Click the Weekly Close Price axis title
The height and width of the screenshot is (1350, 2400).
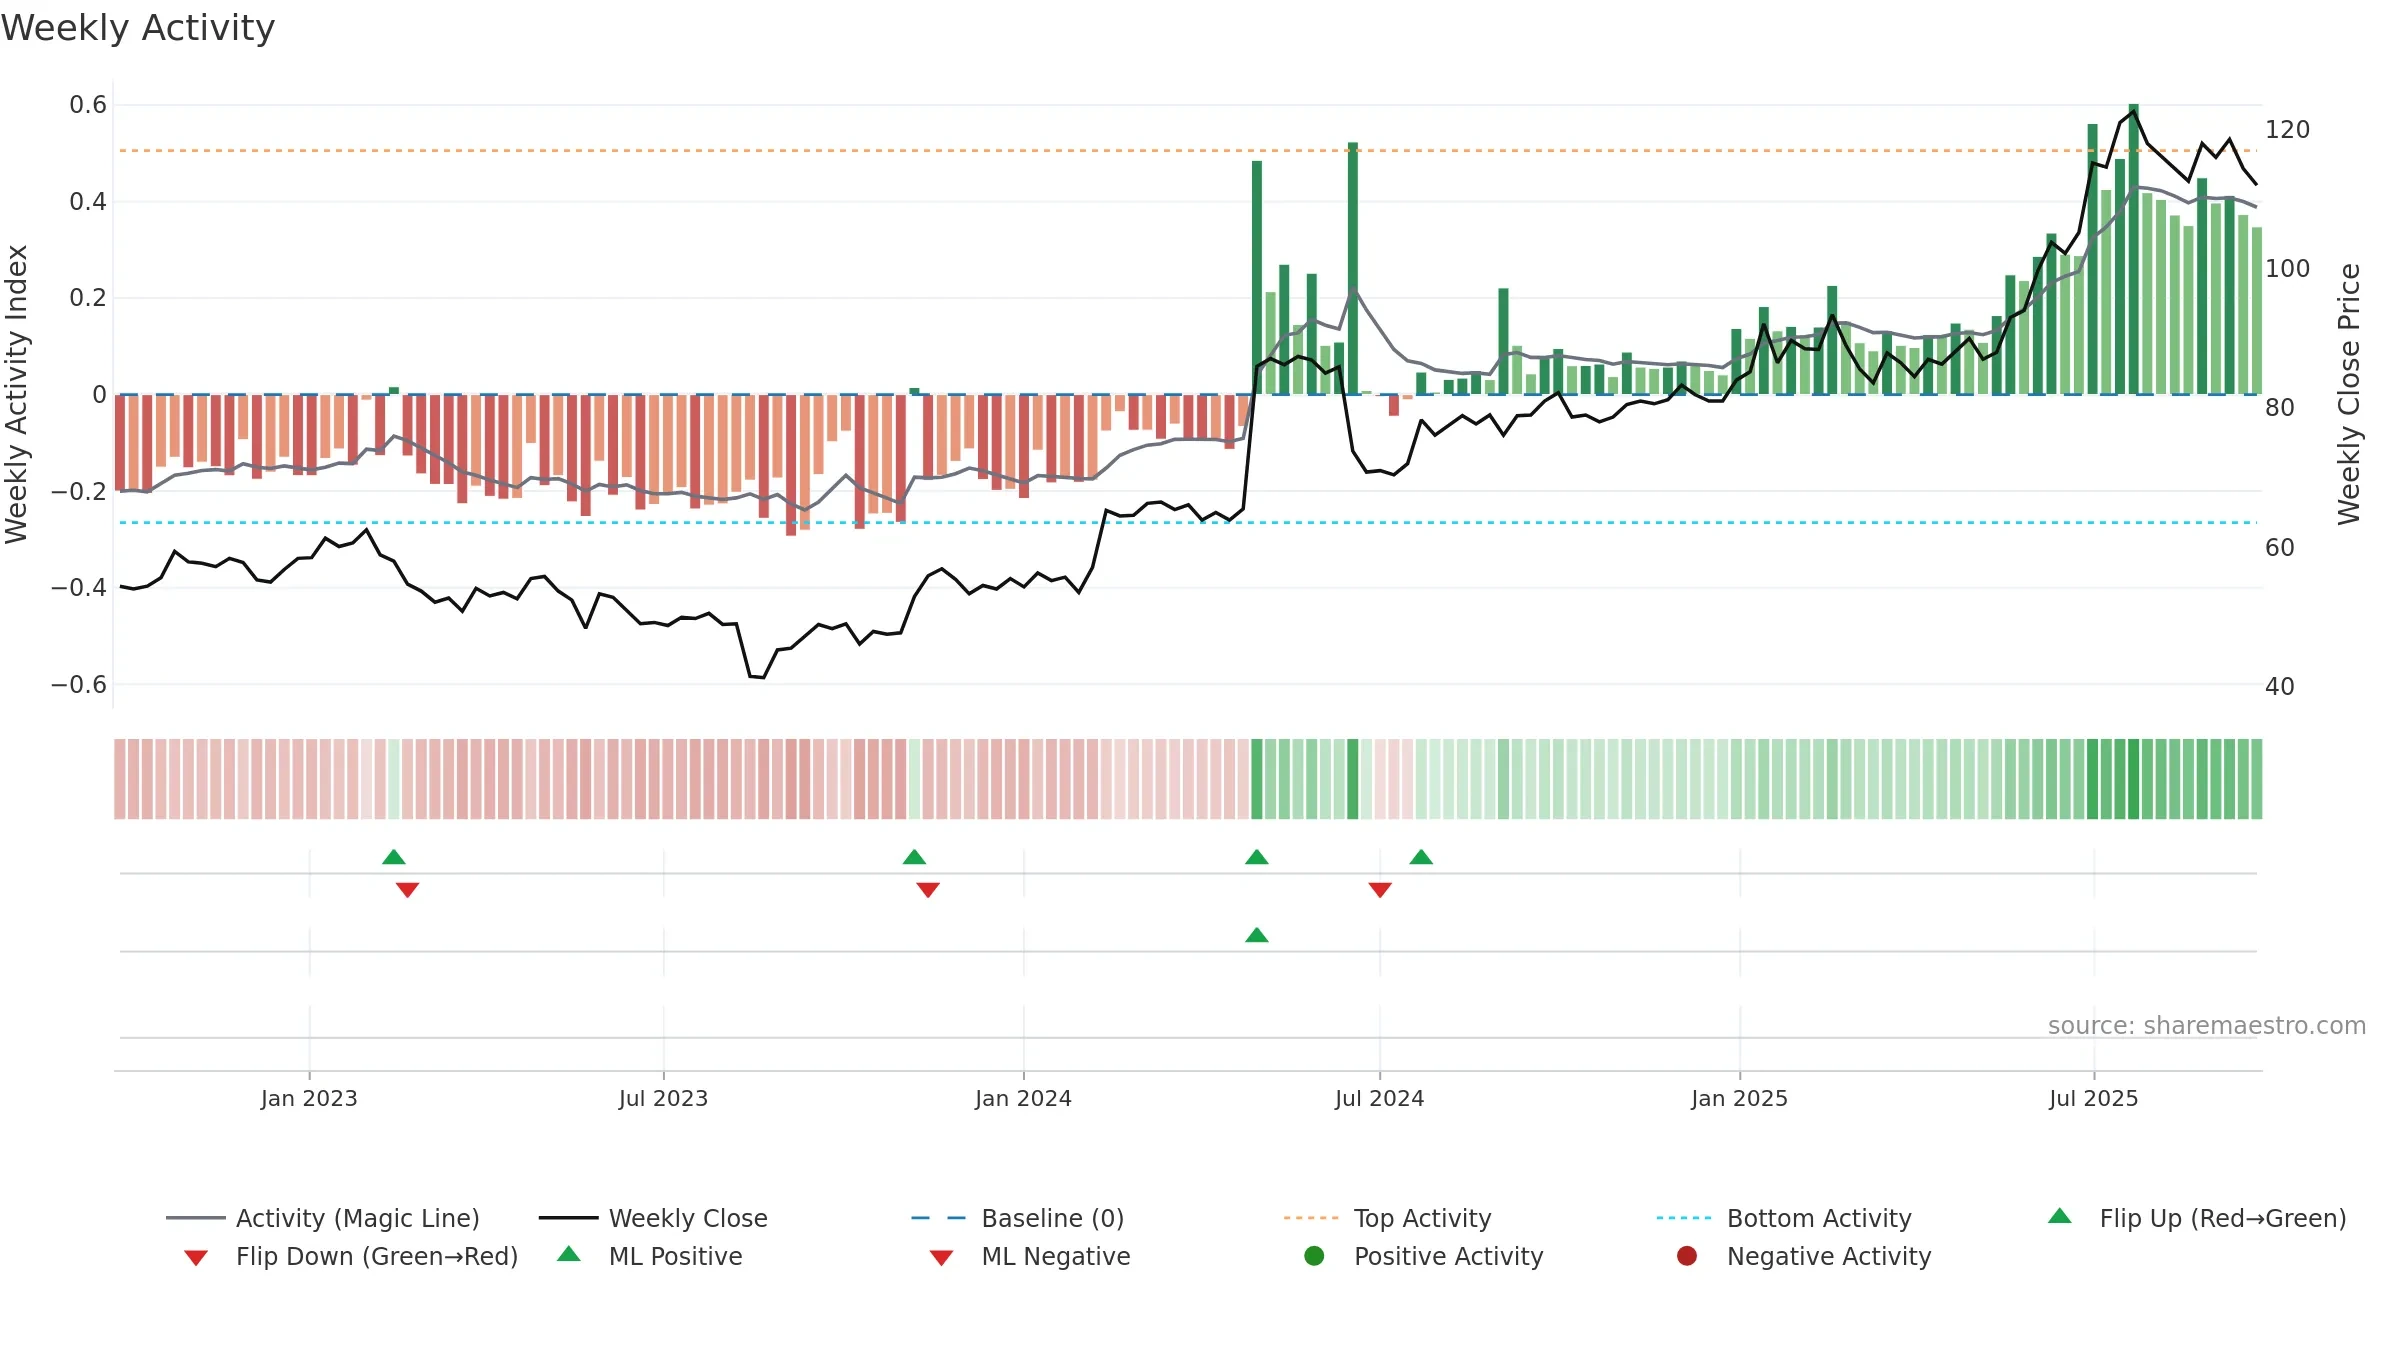(2349, 394)
